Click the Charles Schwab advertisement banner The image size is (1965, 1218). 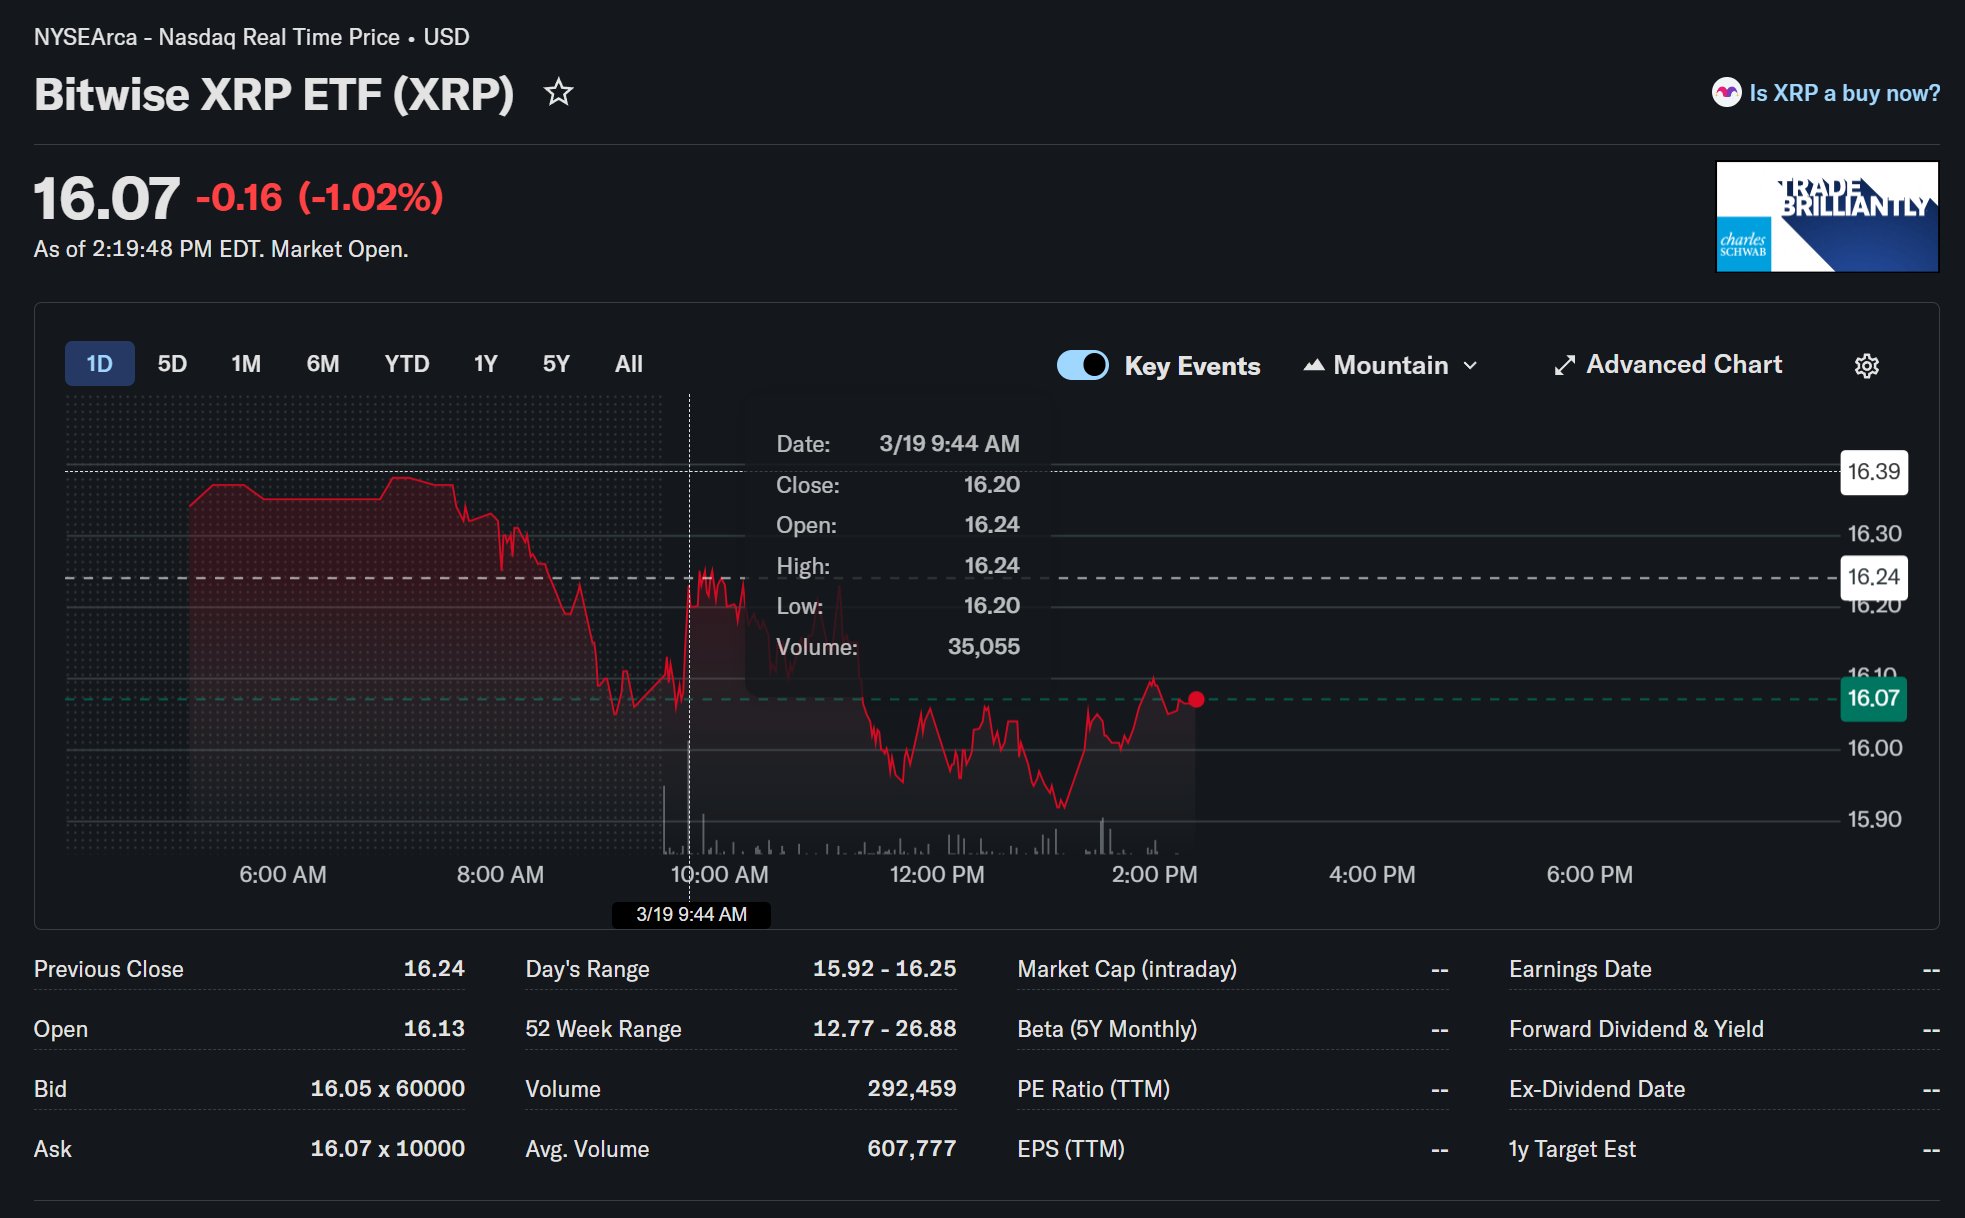pos(1827,216)
